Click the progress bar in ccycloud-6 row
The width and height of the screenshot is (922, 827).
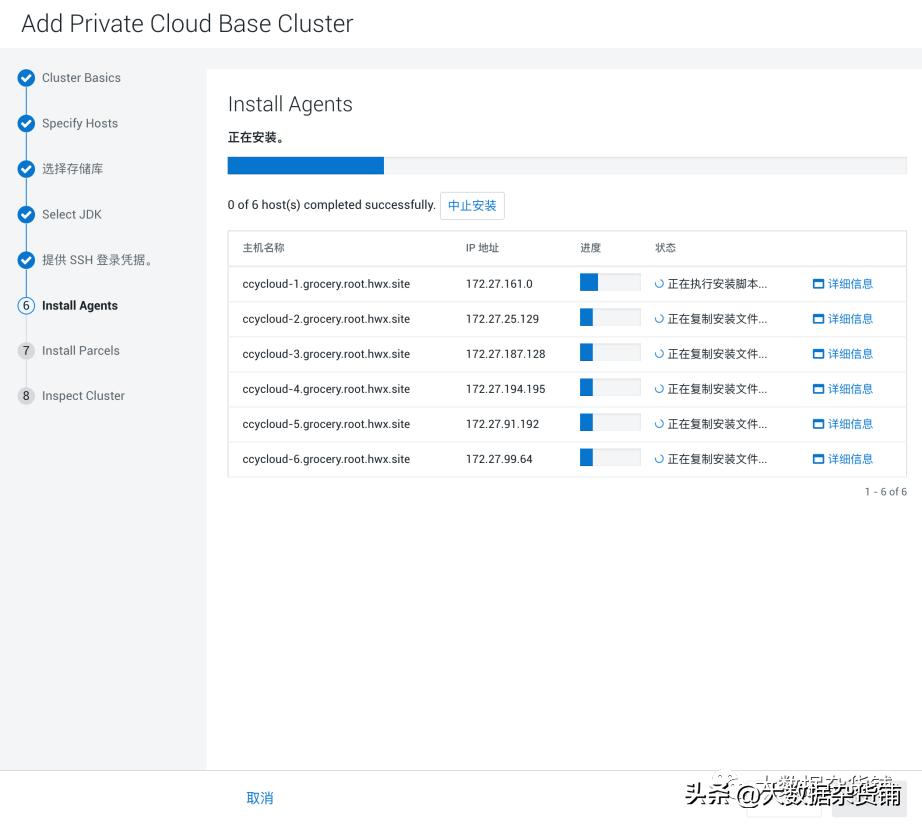tap(609, 459)
